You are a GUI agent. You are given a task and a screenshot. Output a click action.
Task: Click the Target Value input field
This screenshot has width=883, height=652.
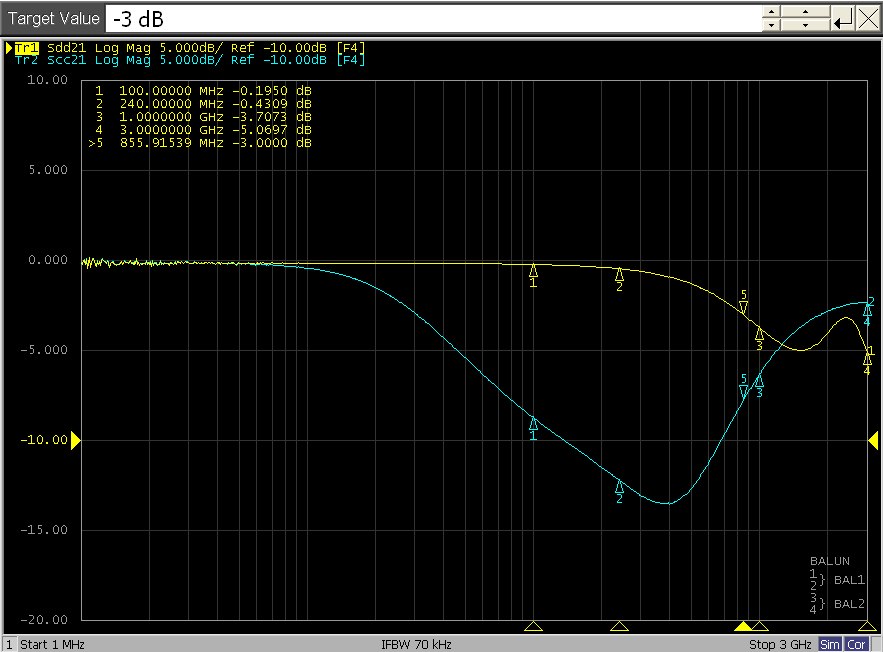432,18
